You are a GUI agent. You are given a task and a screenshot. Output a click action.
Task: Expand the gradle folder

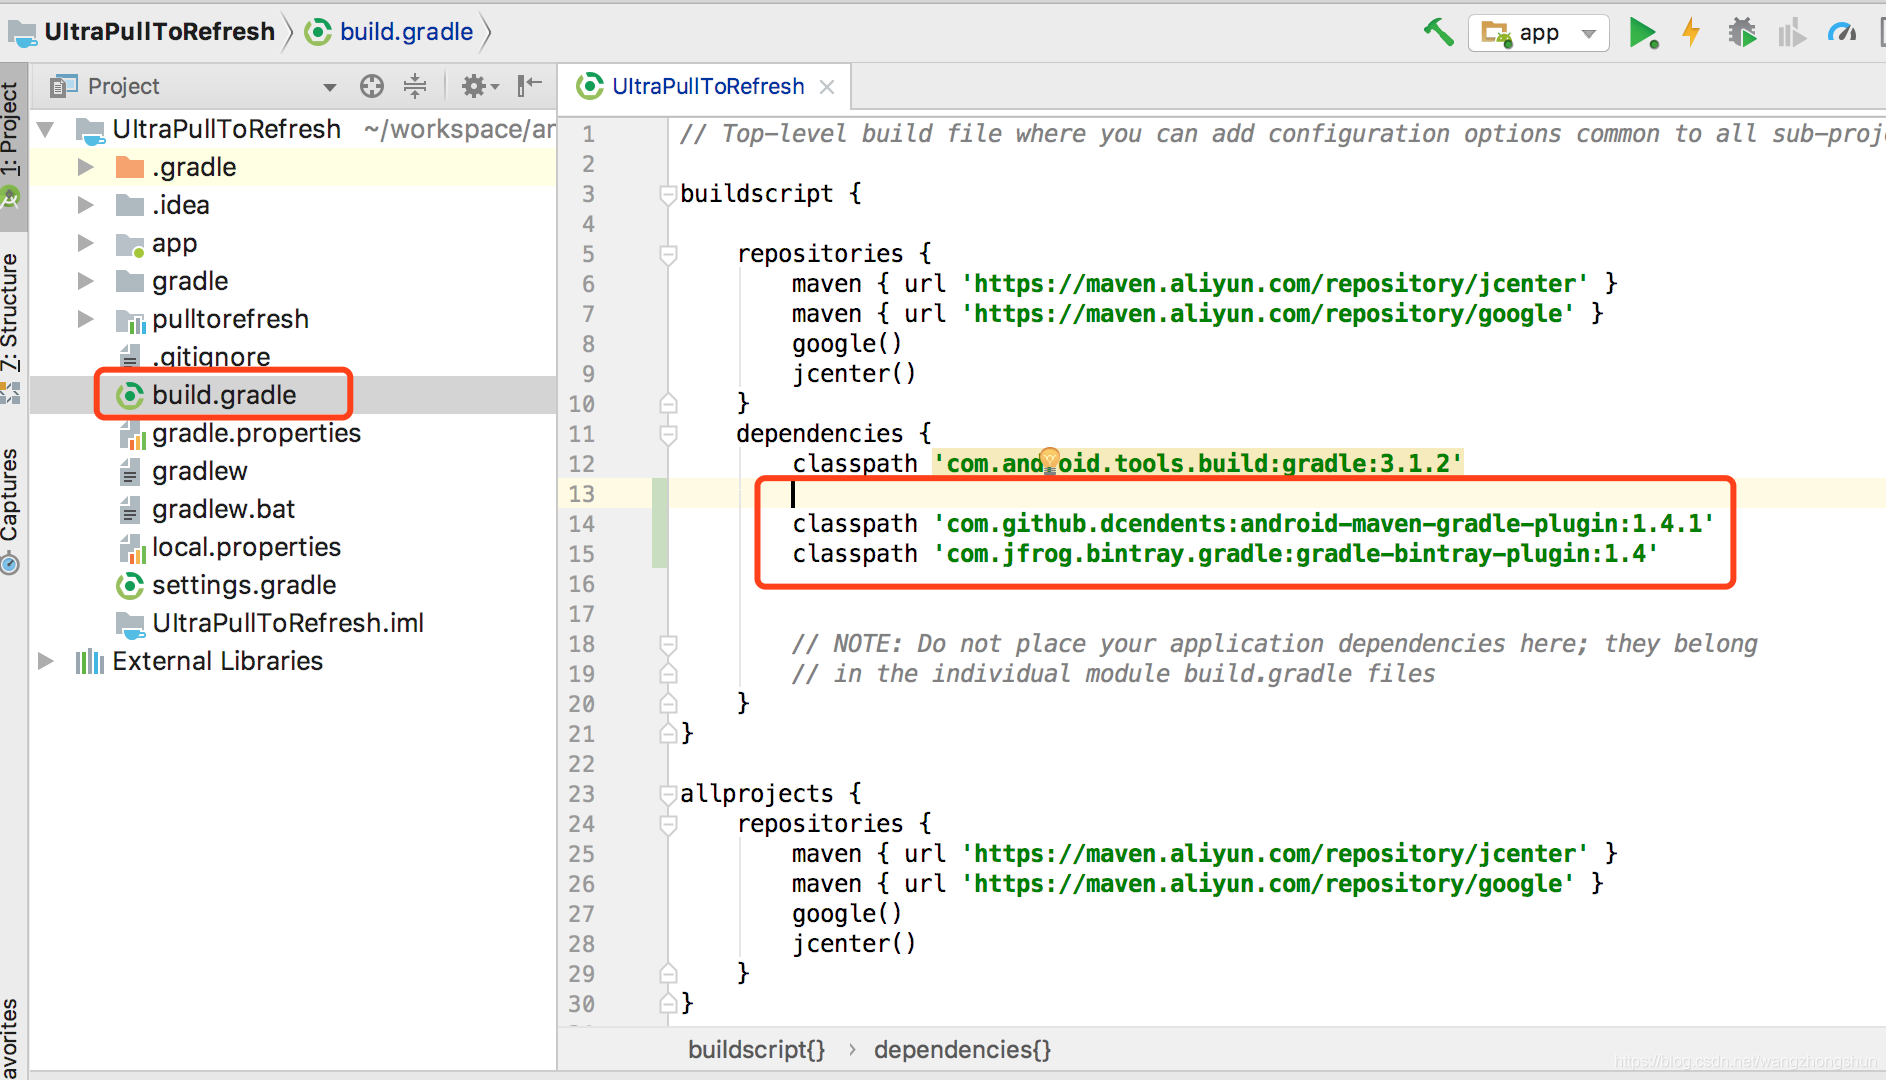(x=86, y=281)
